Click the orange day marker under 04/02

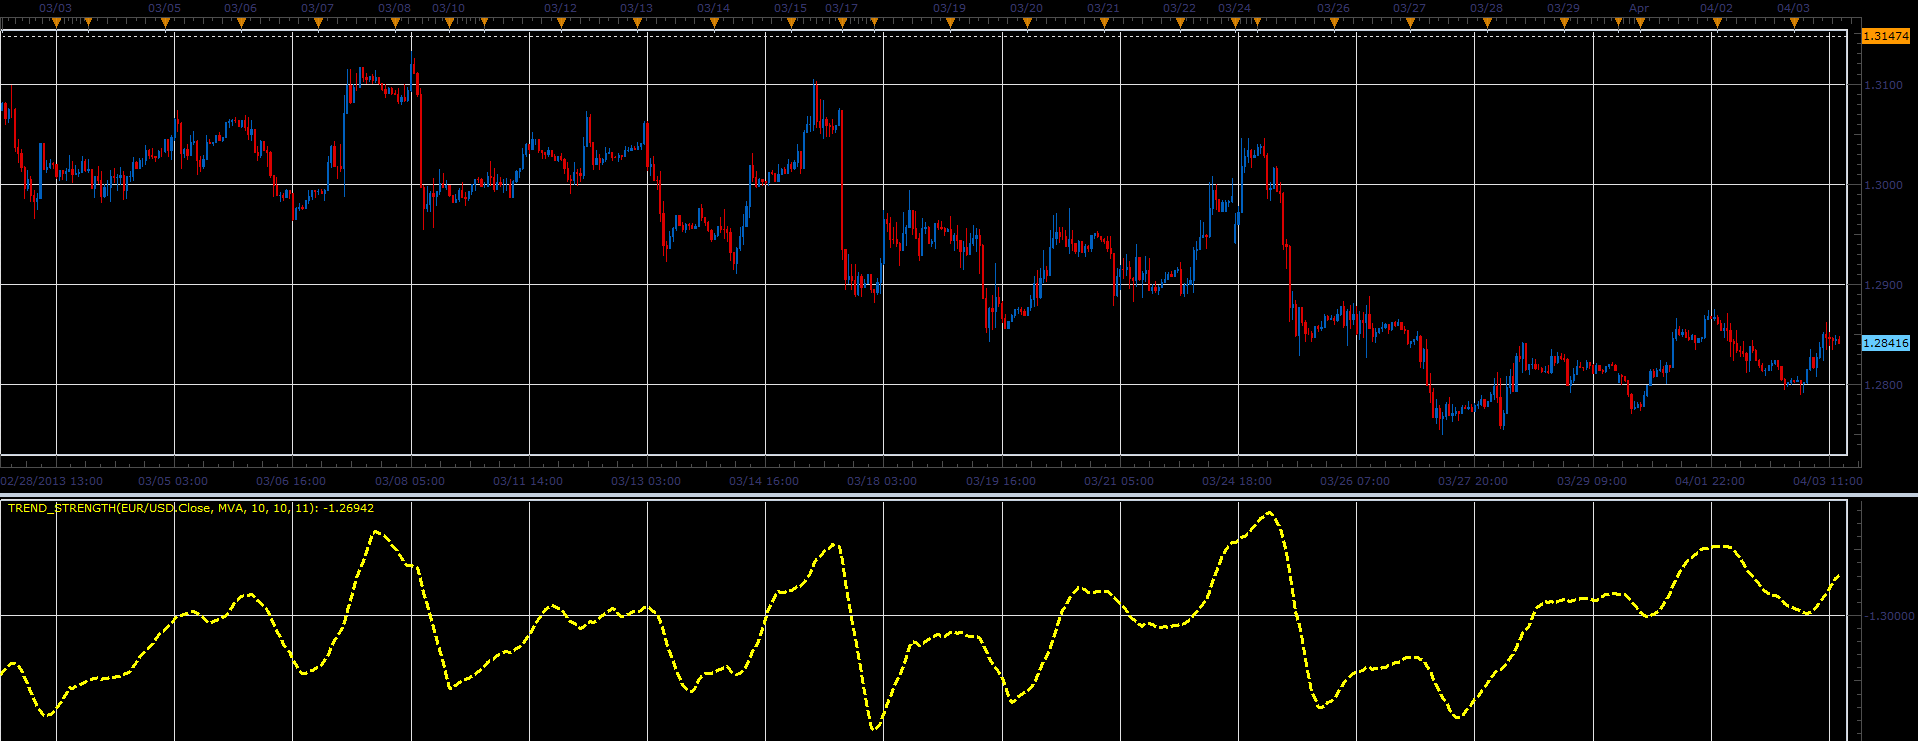[1716, 22]
